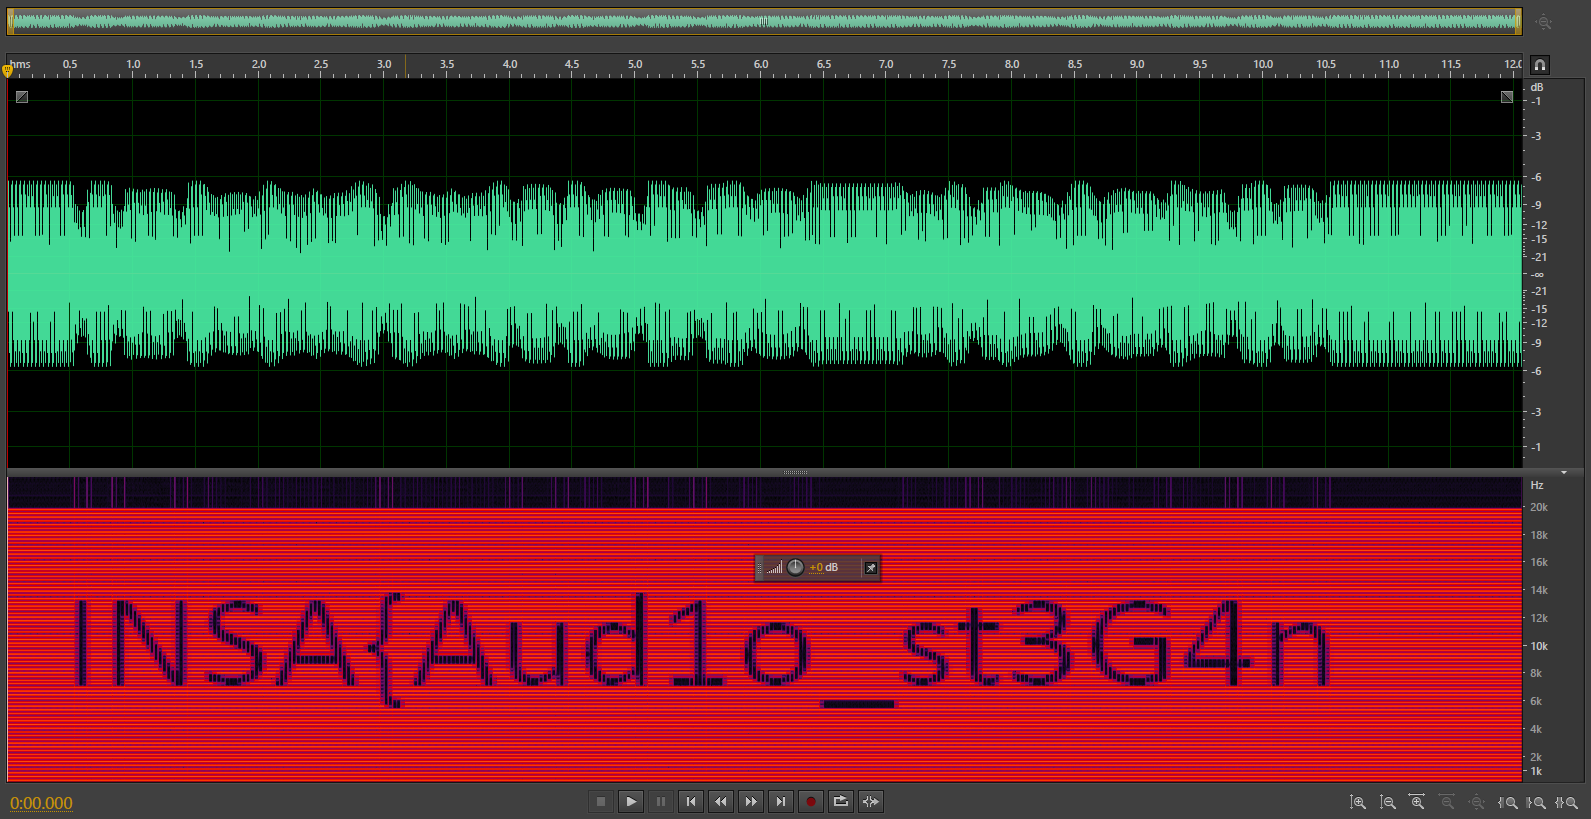Viewport: 1591px width, 819px height.
Task: Click the fade-out handle at waveform top-right
Action: (x=1507, y=97)
